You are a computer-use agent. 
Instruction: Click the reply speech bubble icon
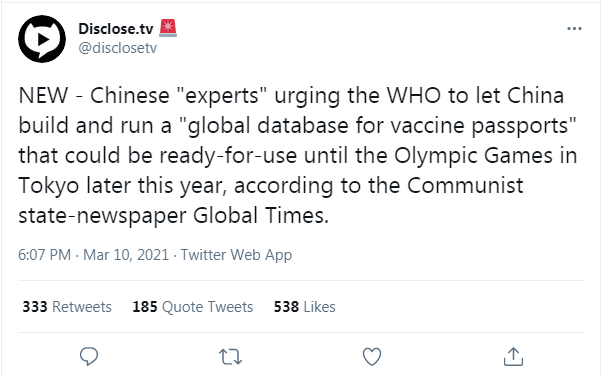[x=89, y=356]
